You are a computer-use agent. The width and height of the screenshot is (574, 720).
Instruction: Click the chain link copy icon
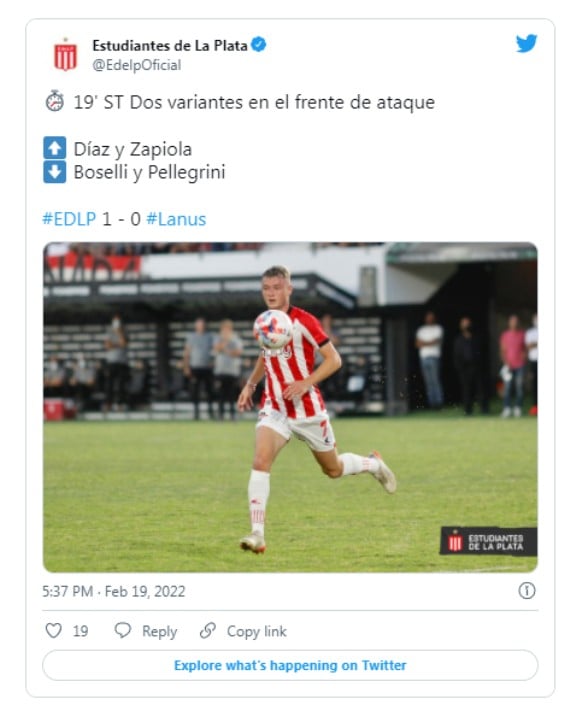pos(208,630)
